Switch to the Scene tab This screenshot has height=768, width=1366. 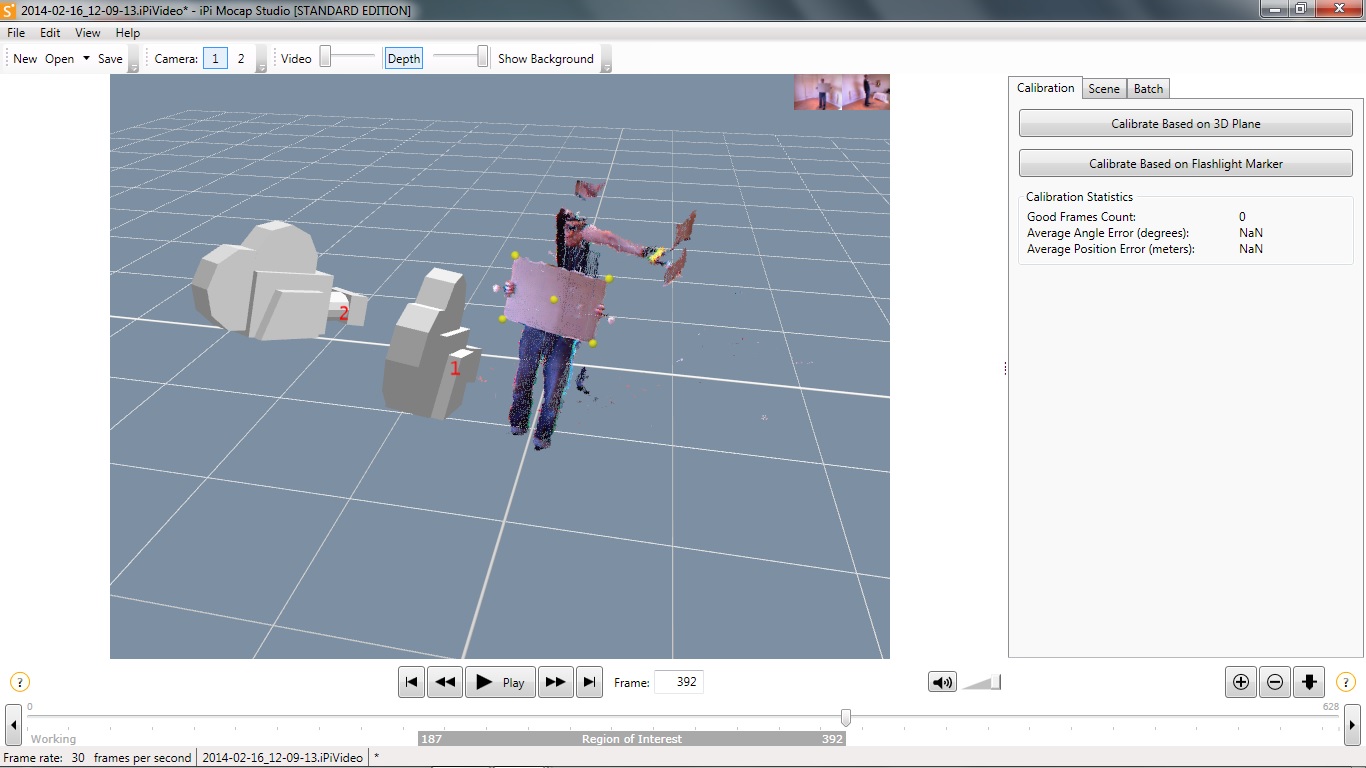click(x=1104, y=88)
